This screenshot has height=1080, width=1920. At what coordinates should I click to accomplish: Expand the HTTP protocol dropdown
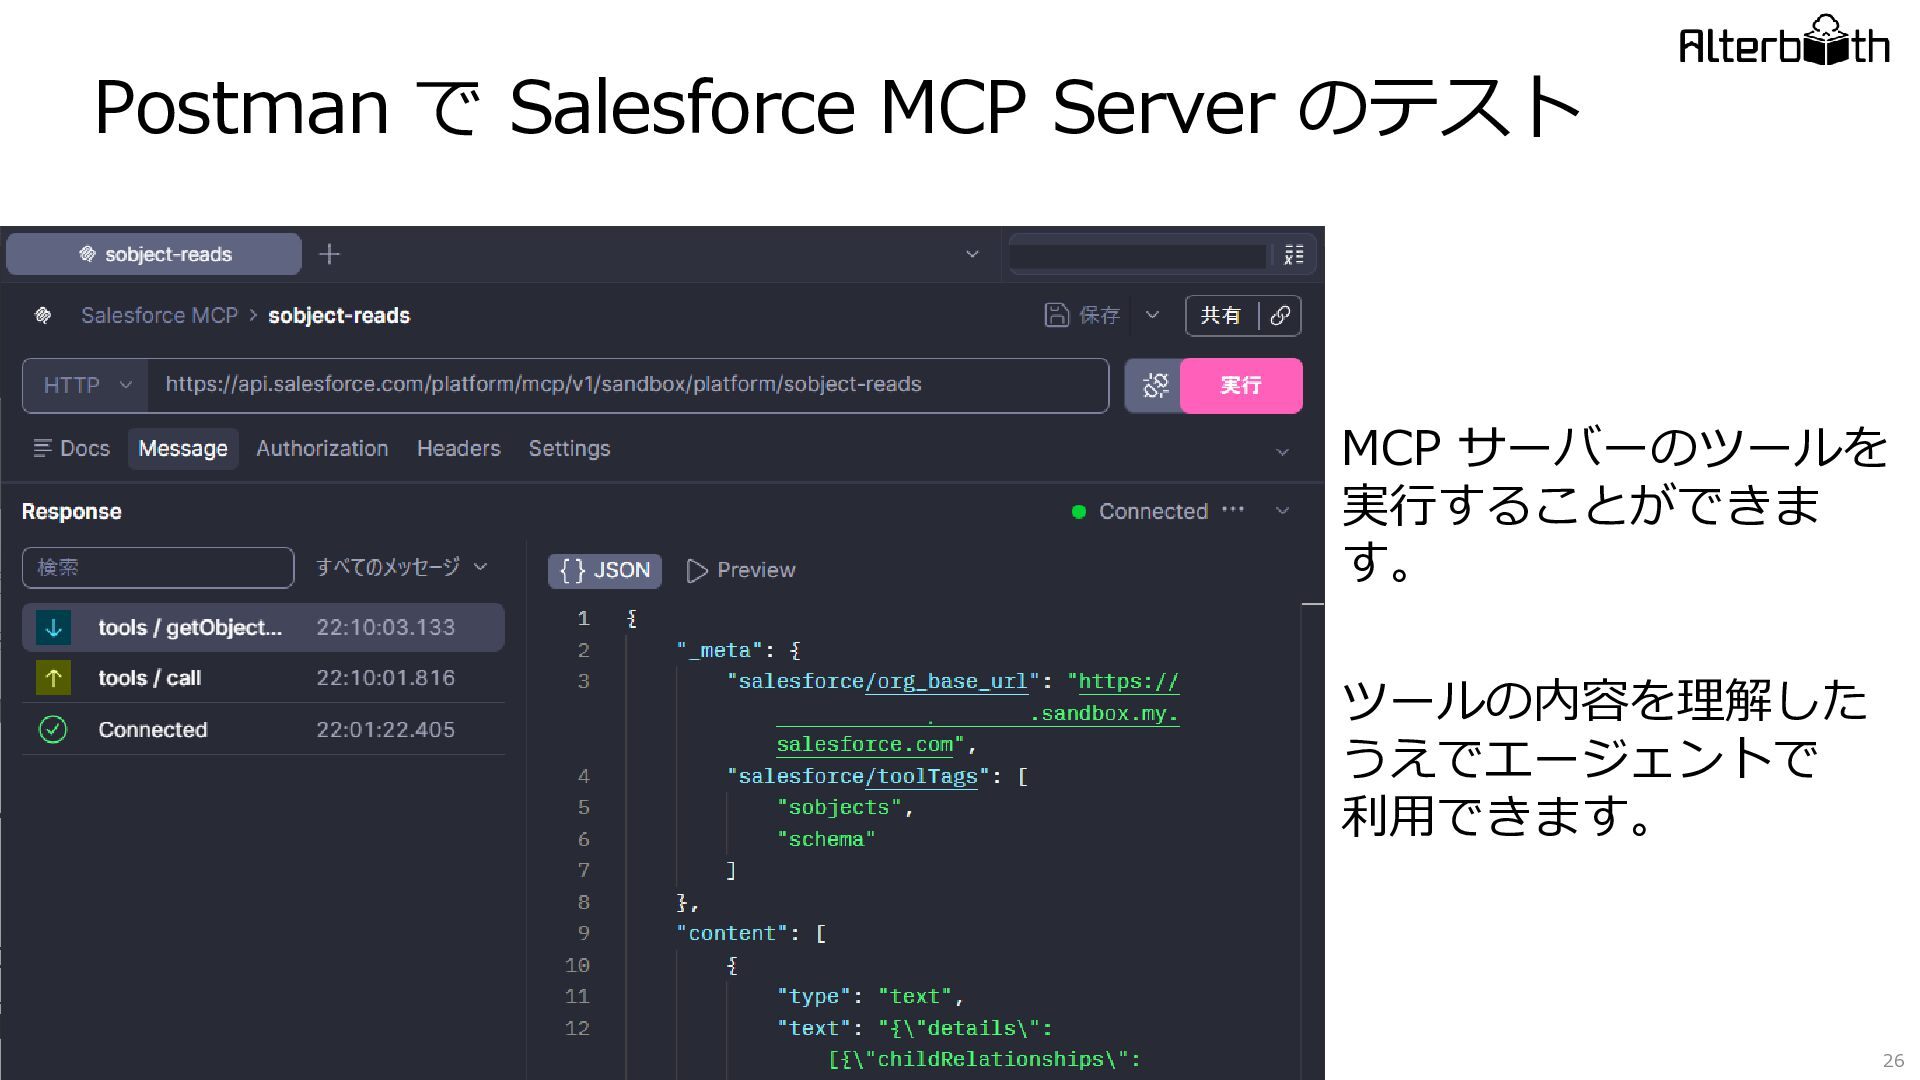point(86,385)
